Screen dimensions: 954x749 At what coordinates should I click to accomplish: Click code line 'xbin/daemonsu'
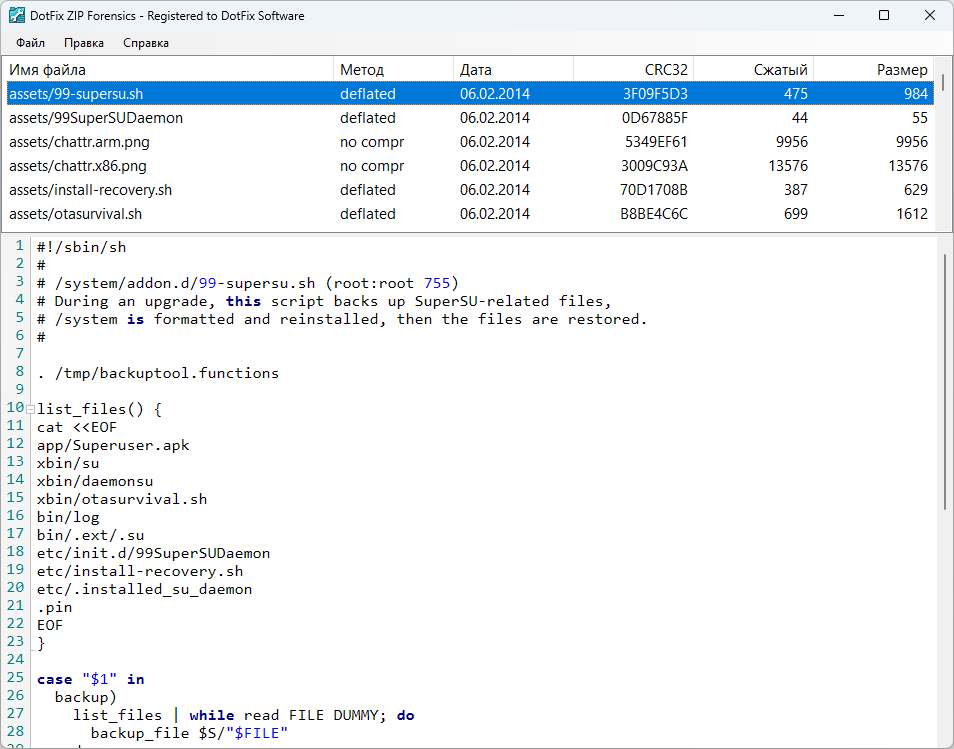tap(95, 481)
